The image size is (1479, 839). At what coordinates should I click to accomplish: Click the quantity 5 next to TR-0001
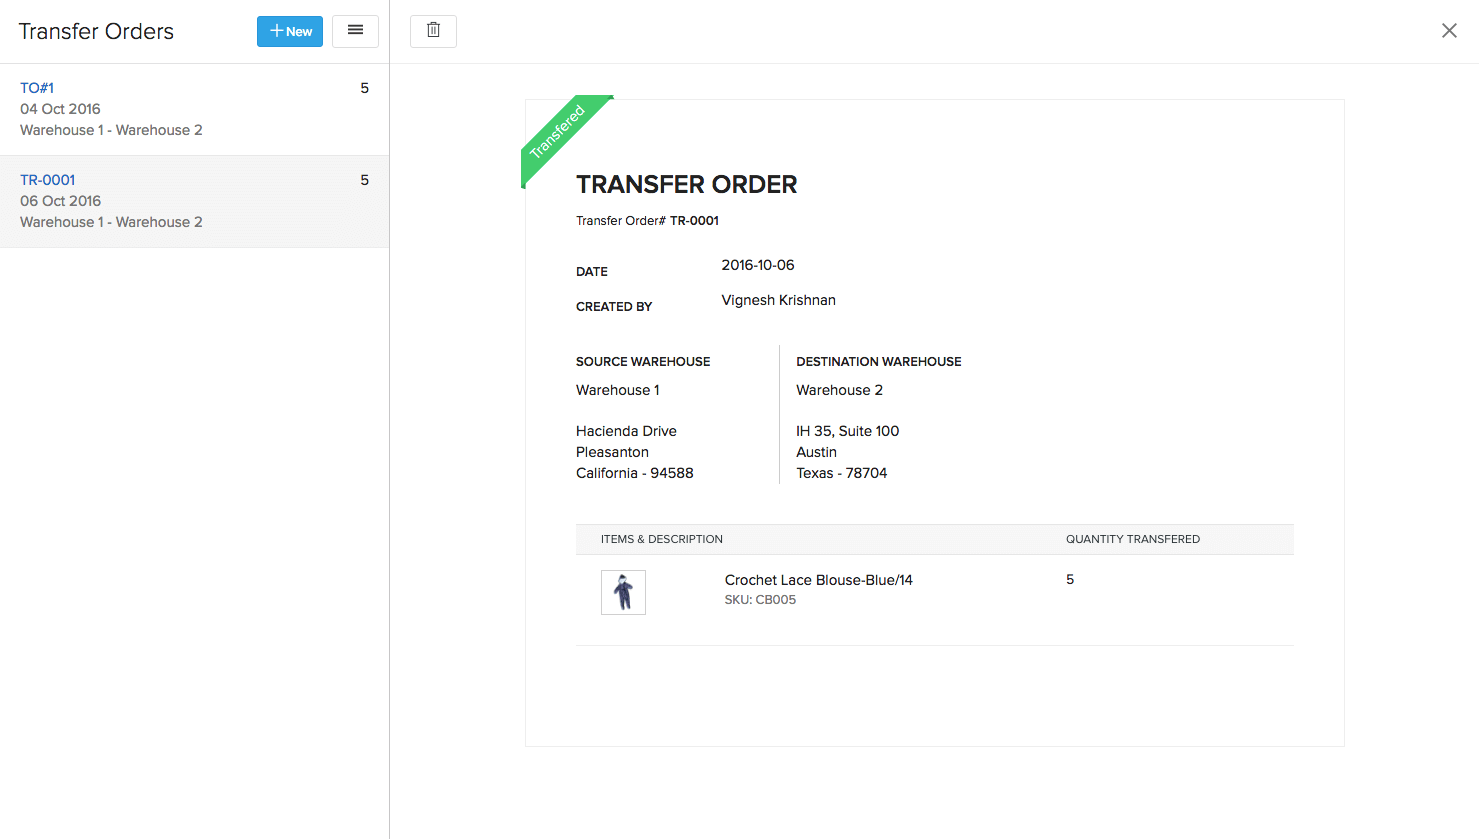coord(364,180)
